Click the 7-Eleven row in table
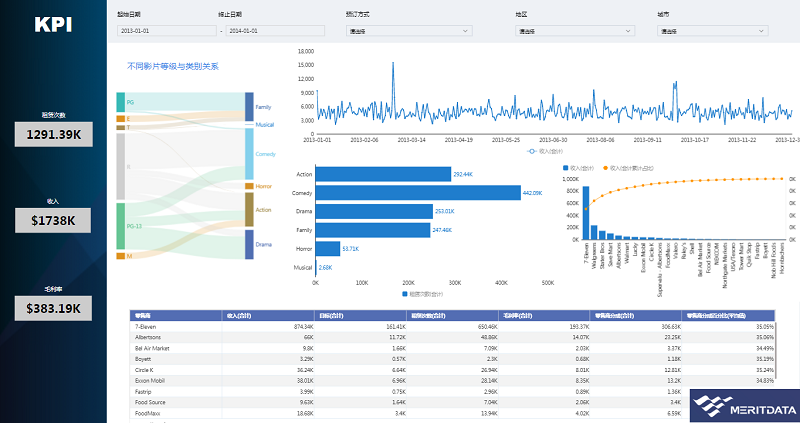 tap(147, 326)
